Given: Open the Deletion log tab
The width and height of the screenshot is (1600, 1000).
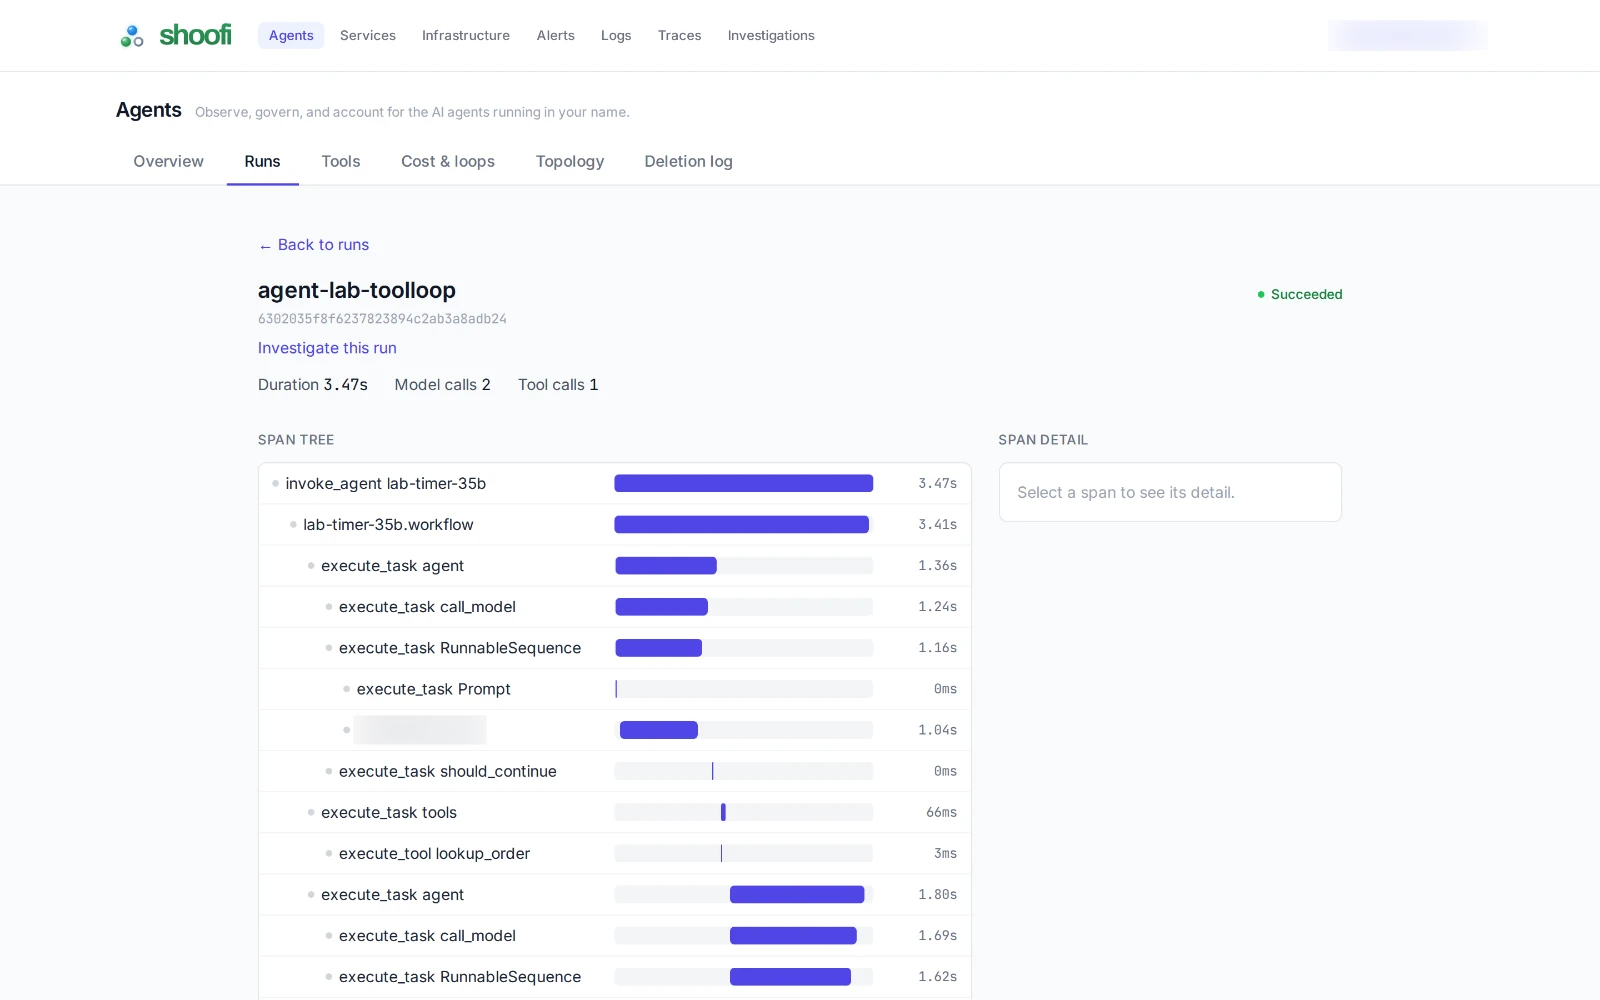Looking at the screenshot, I should 688,161.
